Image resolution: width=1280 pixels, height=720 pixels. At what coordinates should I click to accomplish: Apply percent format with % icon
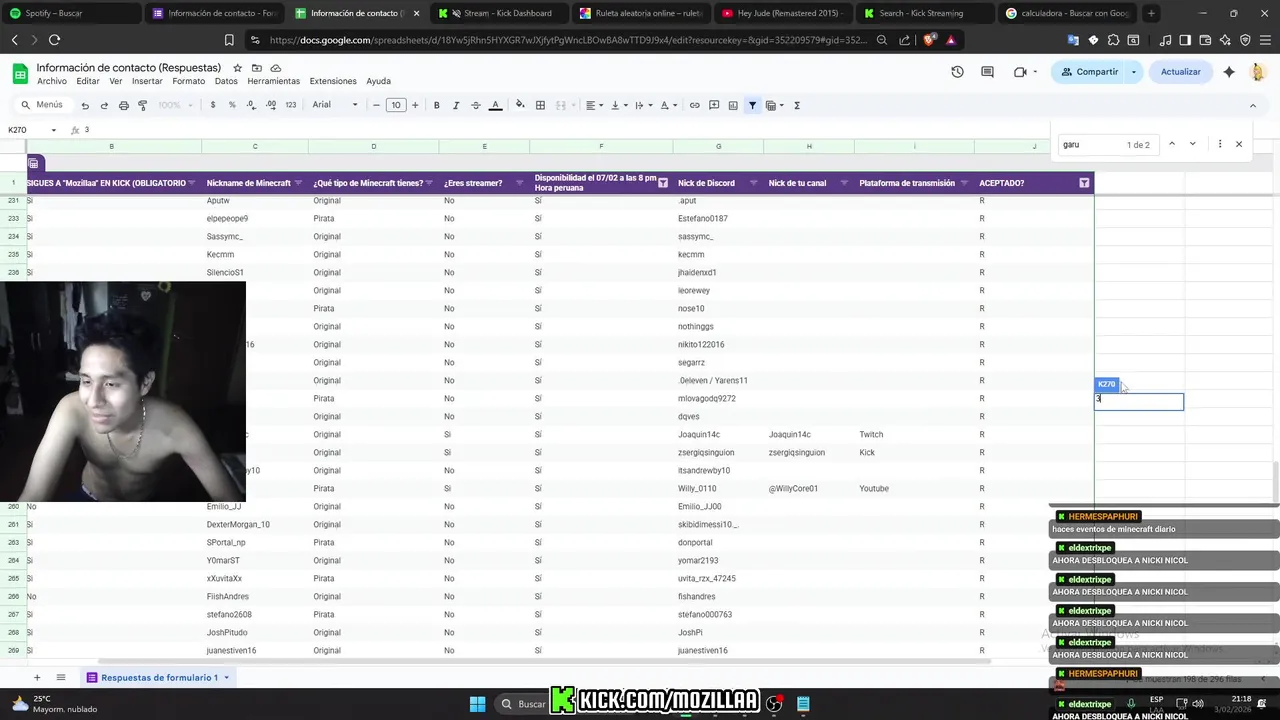232,105
